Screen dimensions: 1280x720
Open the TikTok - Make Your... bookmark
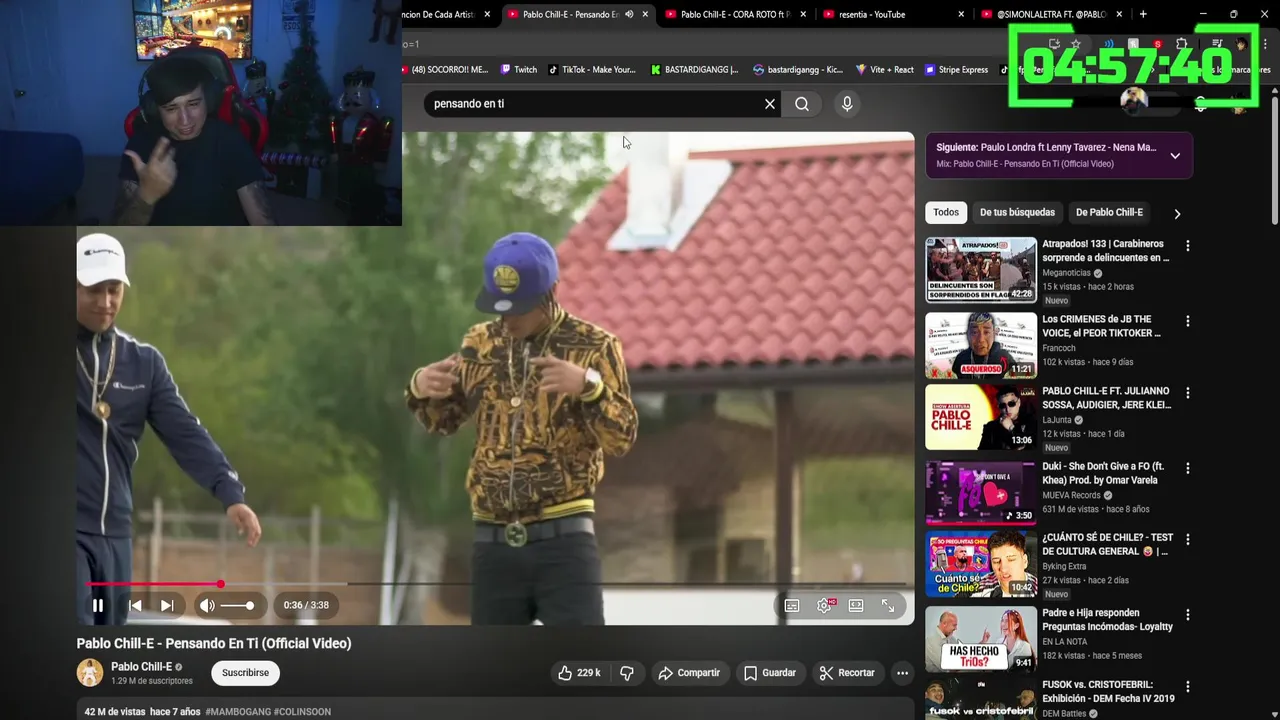click(x=592, y=70)
